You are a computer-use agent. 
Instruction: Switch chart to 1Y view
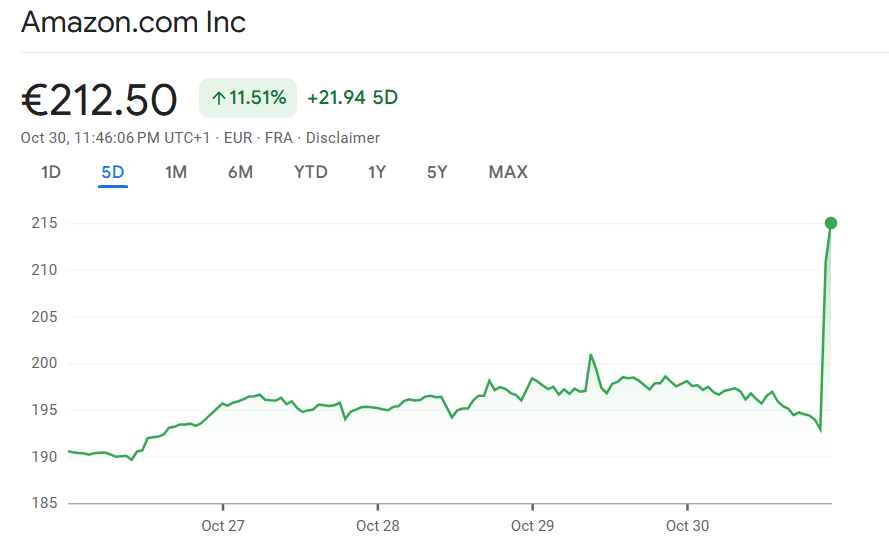[377, 172]
